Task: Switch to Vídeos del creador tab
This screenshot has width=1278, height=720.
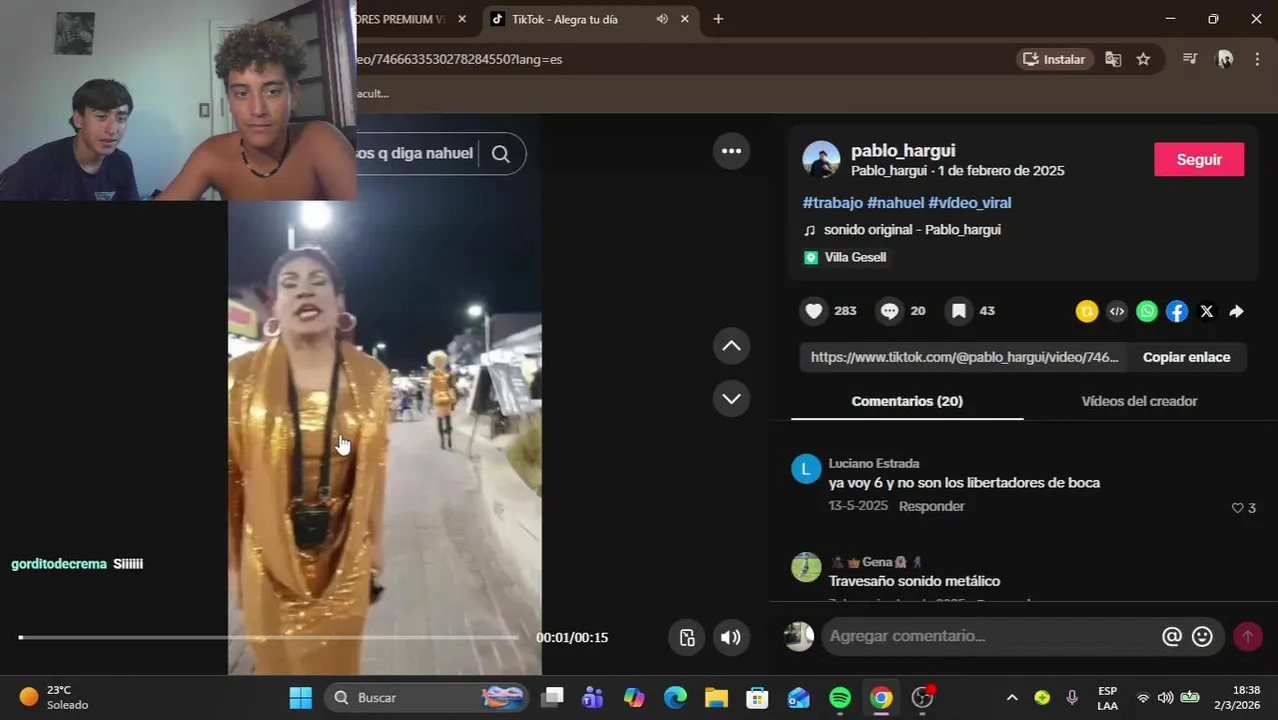Action: coord(1139,401)
